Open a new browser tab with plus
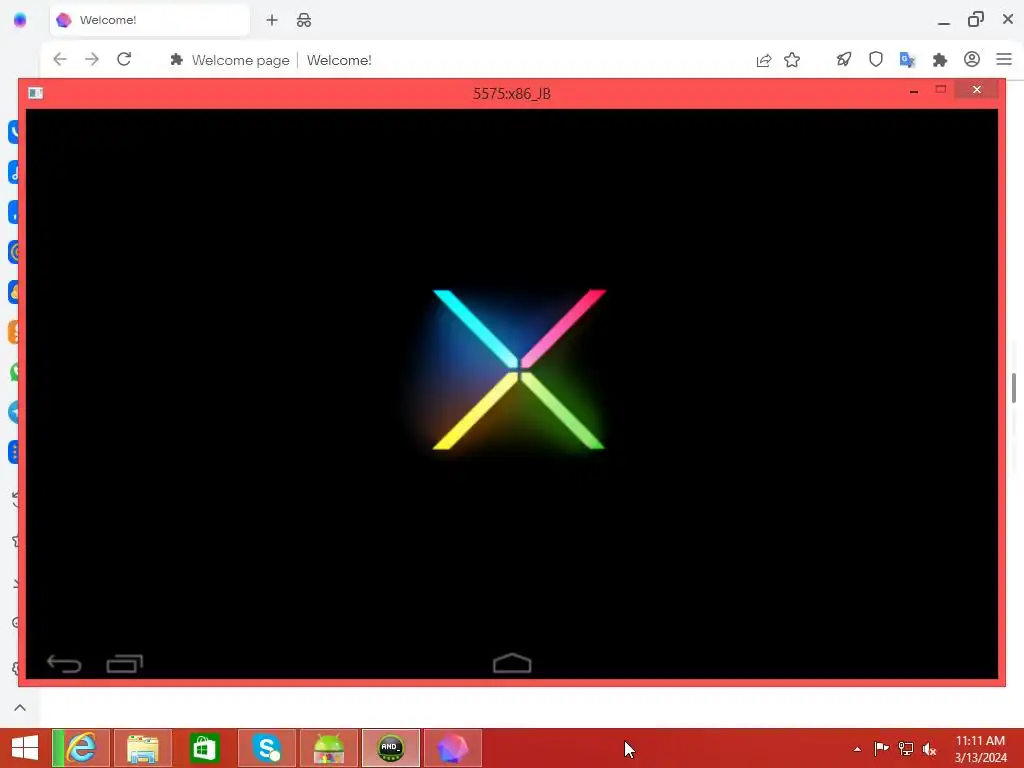 click(x=272, y=20)
